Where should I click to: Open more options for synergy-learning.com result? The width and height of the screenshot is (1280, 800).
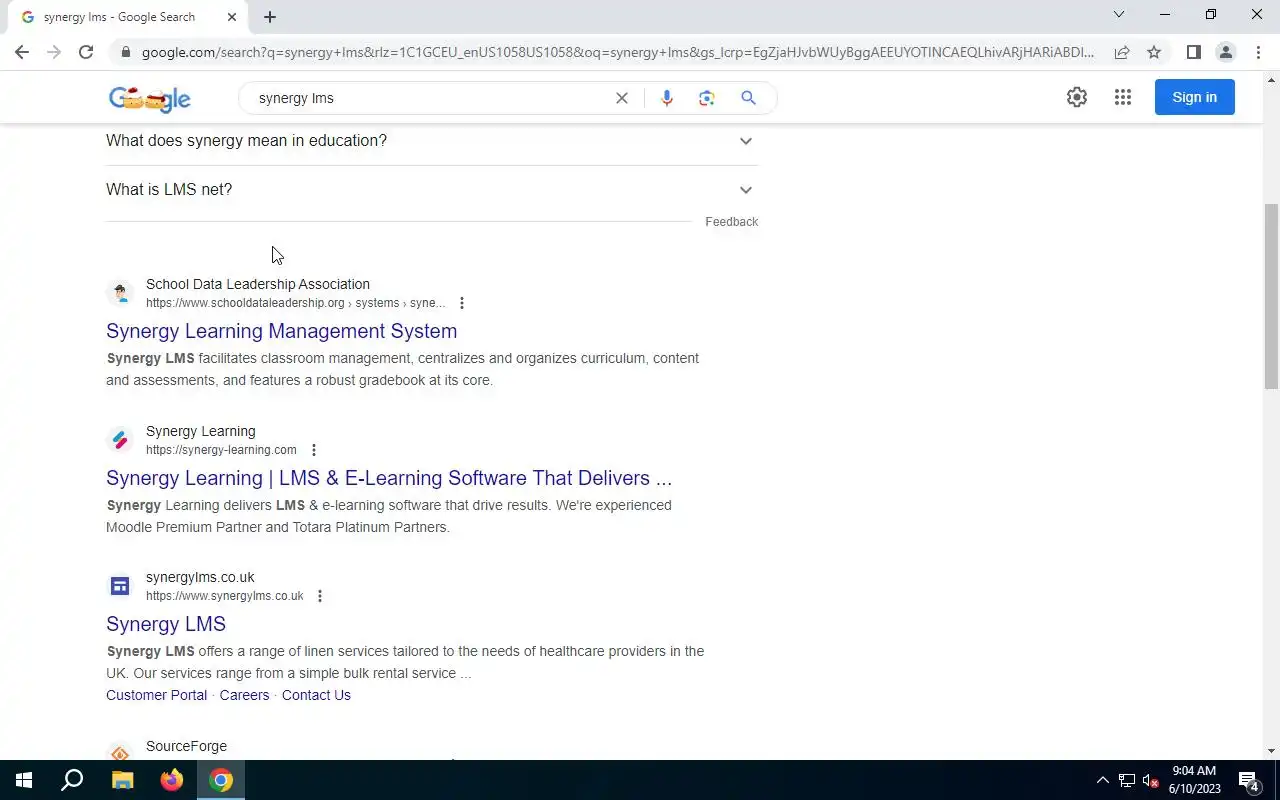[313, 450]
